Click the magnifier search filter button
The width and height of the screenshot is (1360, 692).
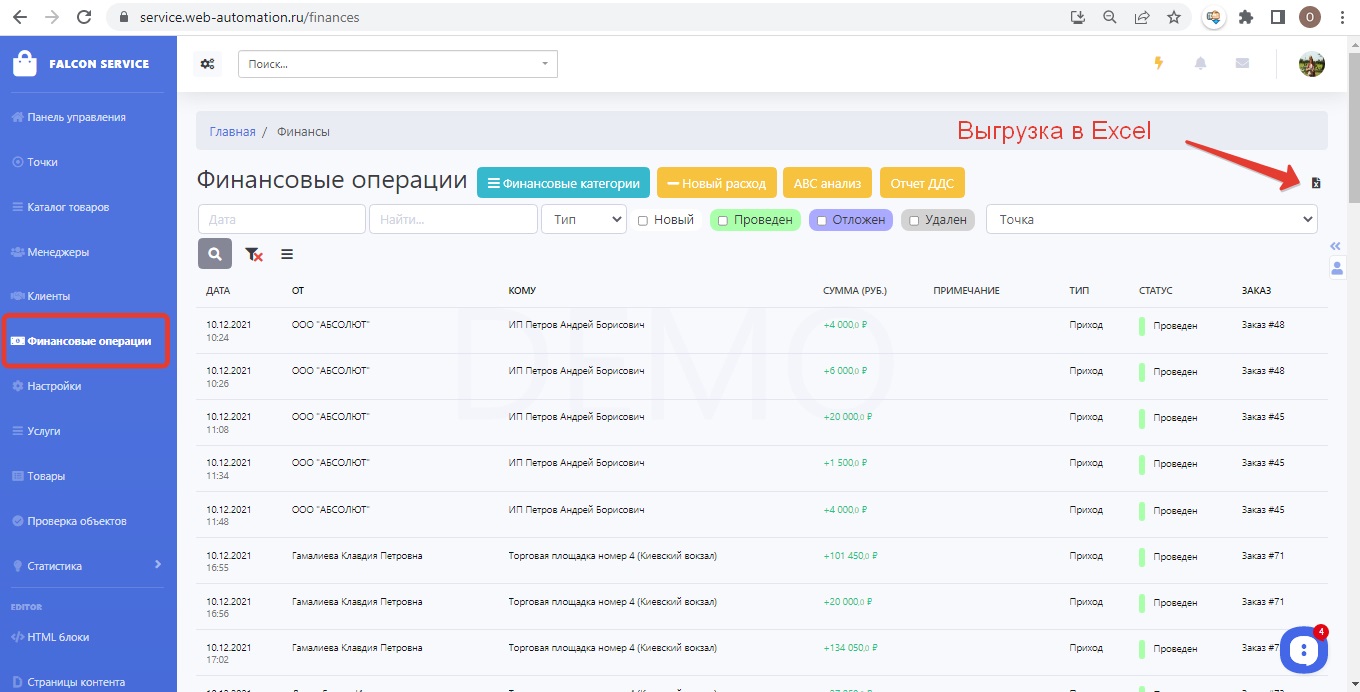(215, 254)
